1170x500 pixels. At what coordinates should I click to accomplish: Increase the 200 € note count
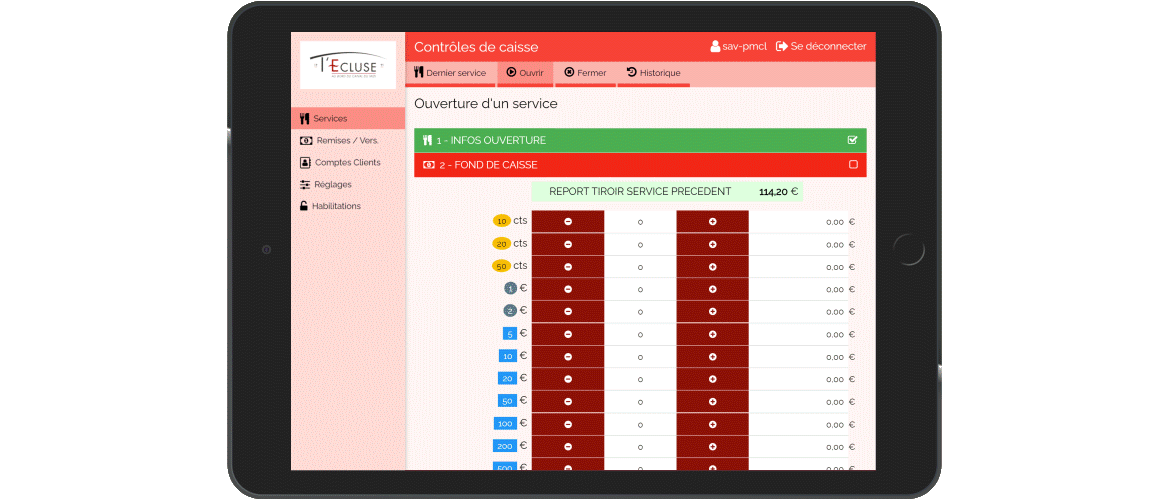tap(713, 446)
